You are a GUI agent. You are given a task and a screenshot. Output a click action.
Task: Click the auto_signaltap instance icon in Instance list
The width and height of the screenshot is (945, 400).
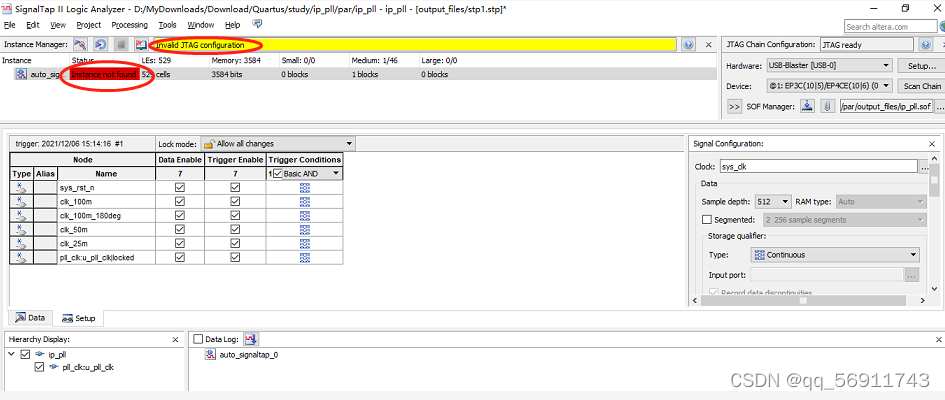pyautogui.click(x=22, y=74)
